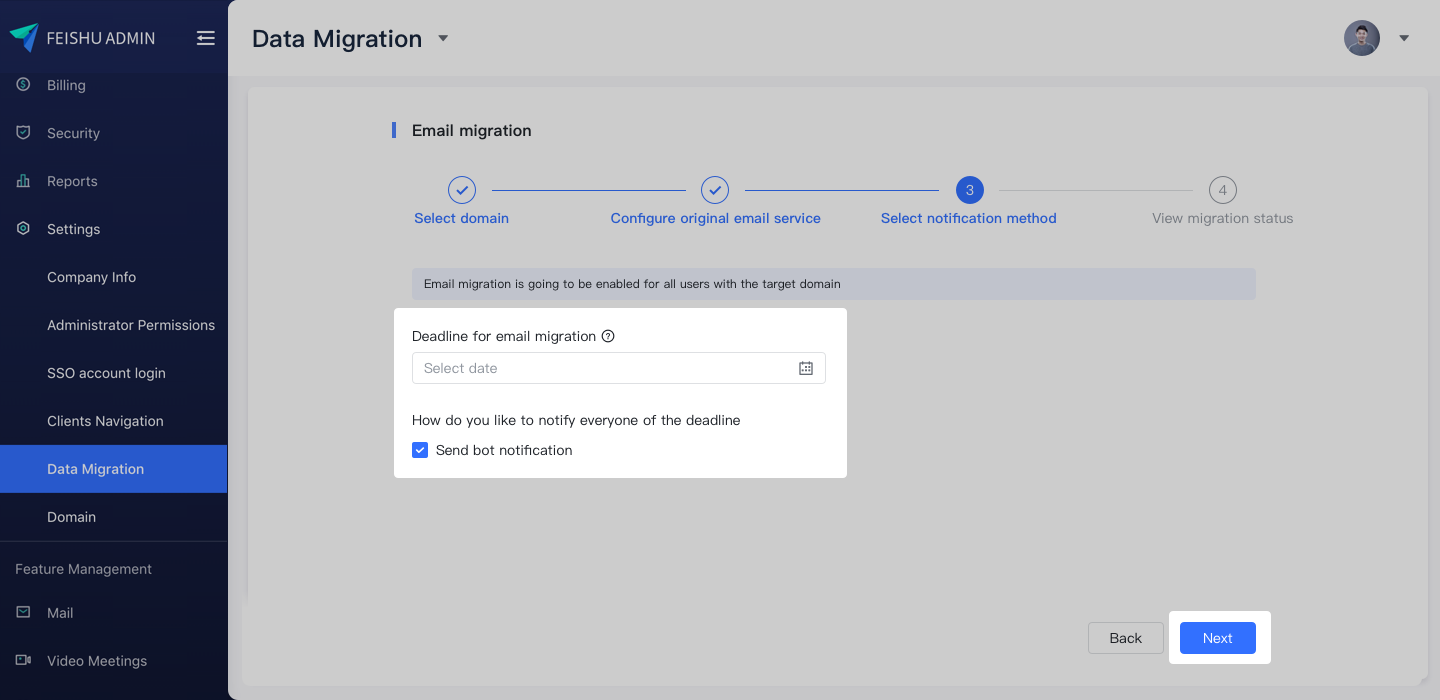Click the Feature Management section label
Viewport: 1440px width, 700px height.
click(x=84, y=569)
